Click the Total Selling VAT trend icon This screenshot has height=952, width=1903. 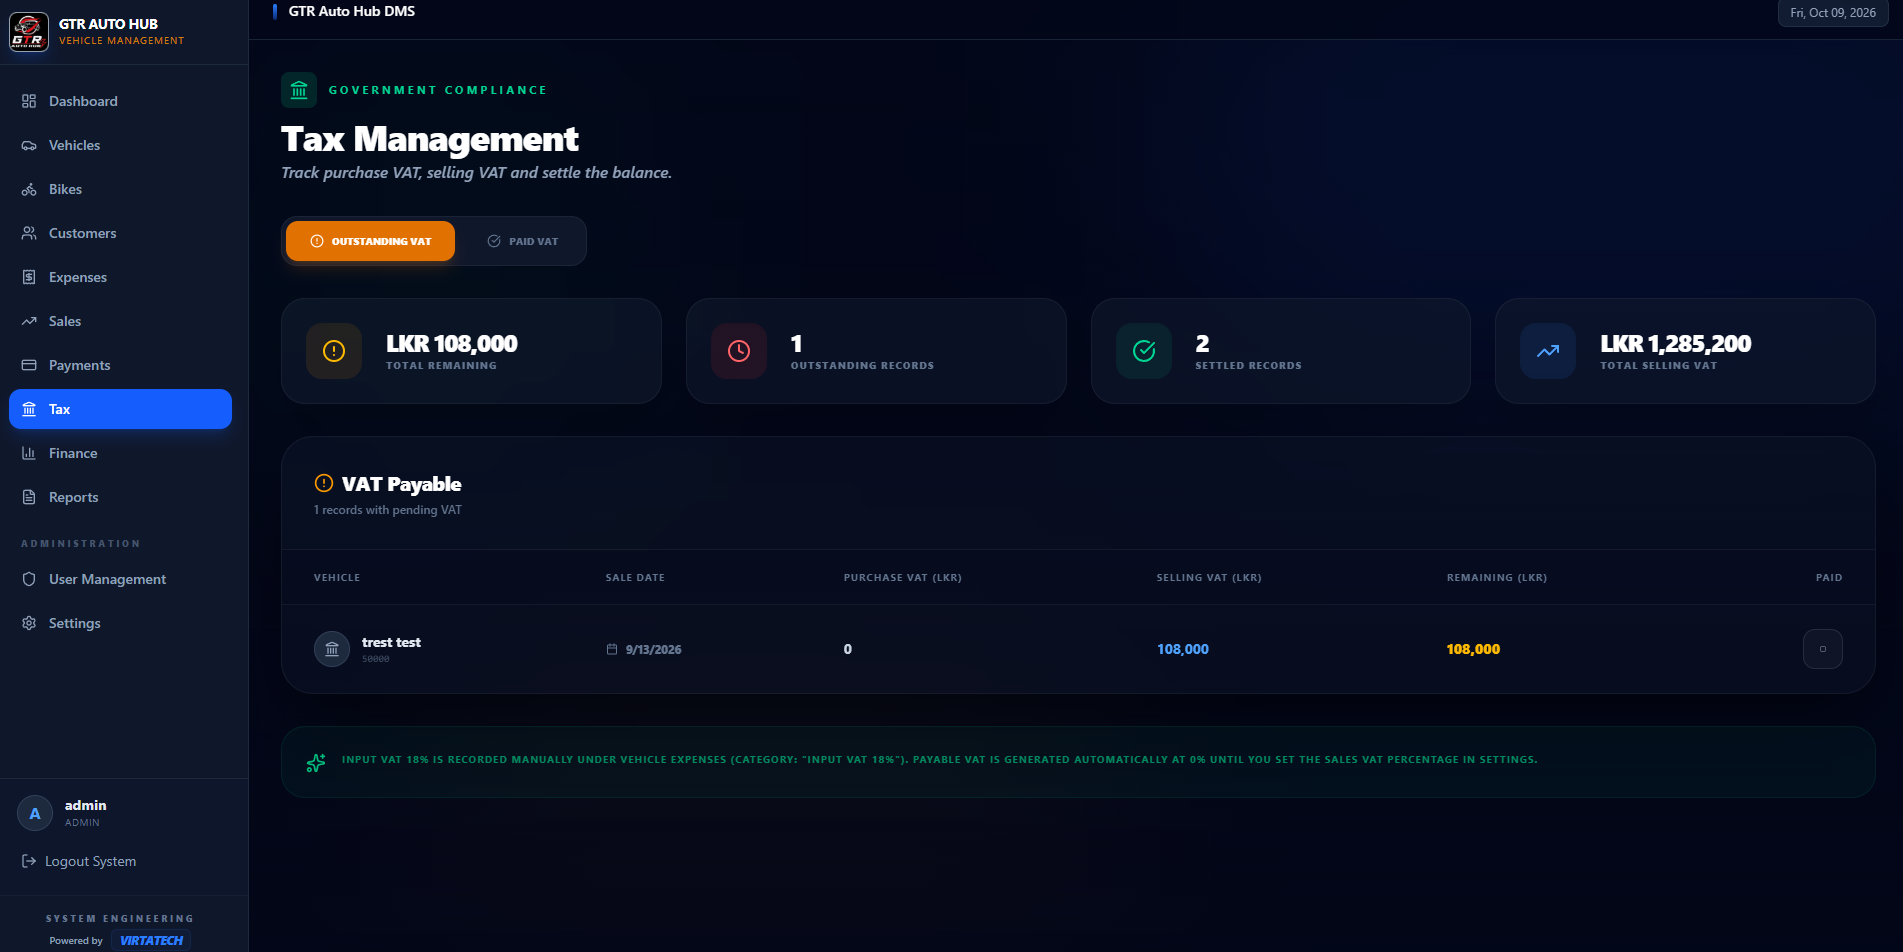point(1548,351)
